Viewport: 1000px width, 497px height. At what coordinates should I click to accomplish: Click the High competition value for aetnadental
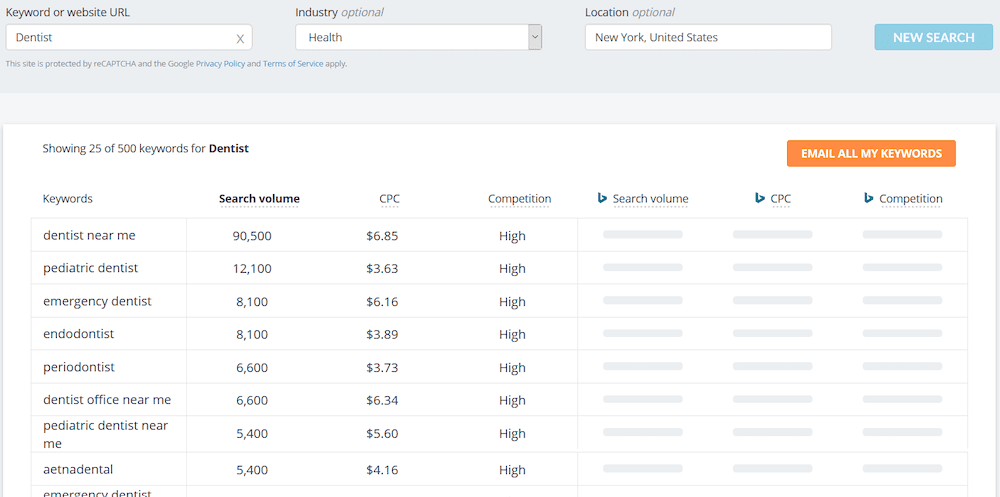point(512,470)
